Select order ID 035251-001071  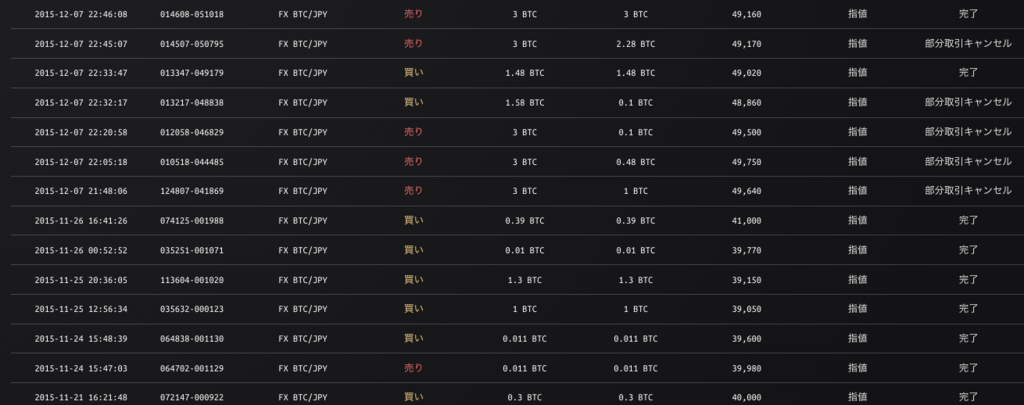[191, 250]
